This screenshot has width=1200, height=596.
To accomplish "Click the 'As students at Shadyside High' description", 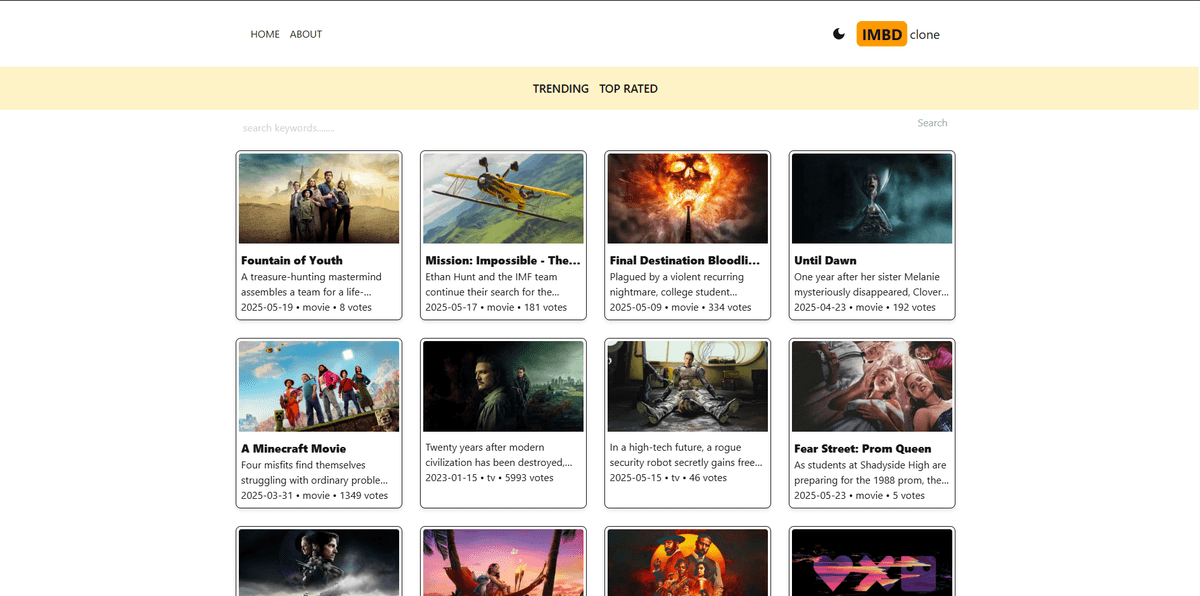I will tap(871, 472).
